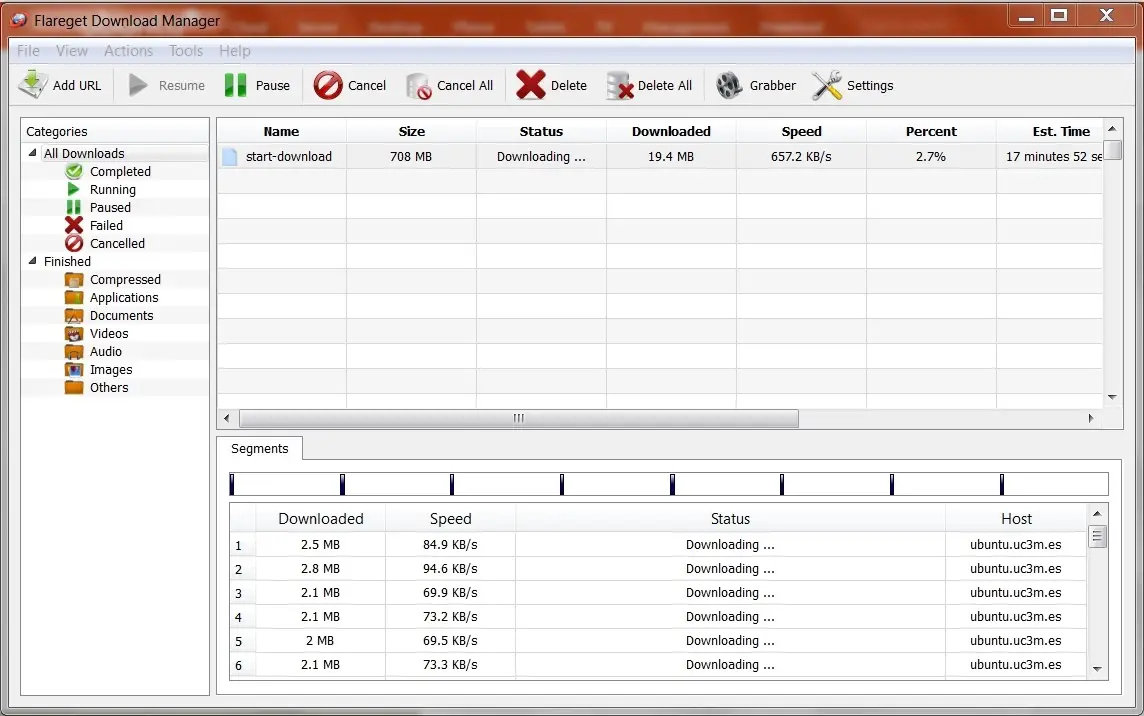Open the View menu
The height and width of the screenshot is (716, 1144).
click(72, 50)
